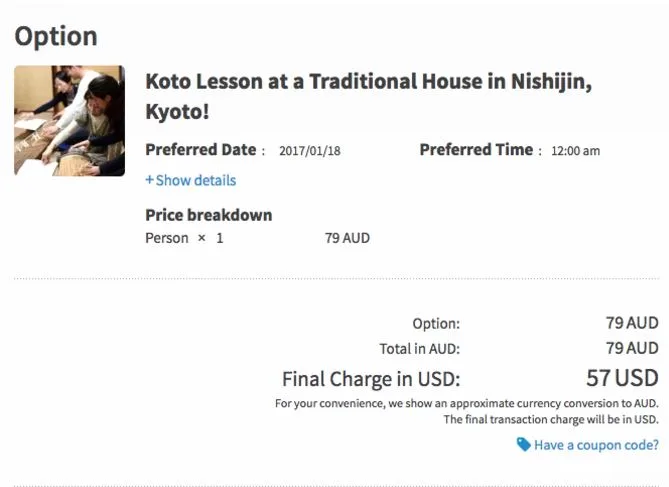Click the time value 12:00 am
The width and height of the screenshot is (669, 487).
pyautogui.click(x=575, y=151)
